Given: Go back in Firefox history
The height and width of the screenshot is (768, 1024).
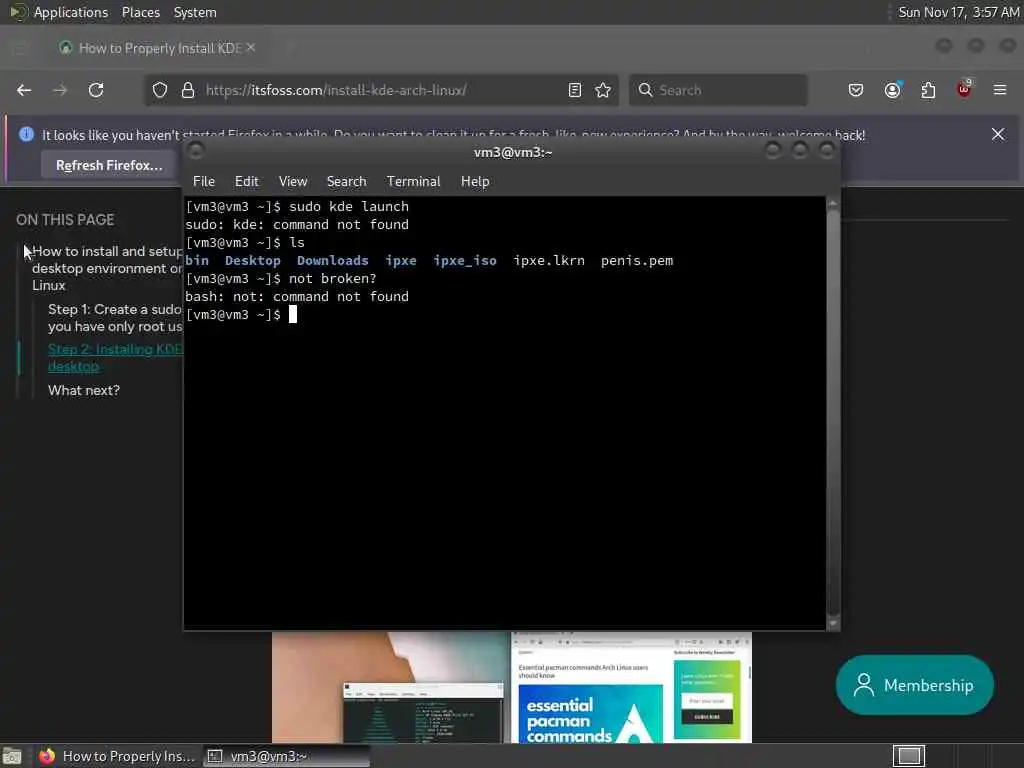Looking at the screenshot, I should click(24, 90).
